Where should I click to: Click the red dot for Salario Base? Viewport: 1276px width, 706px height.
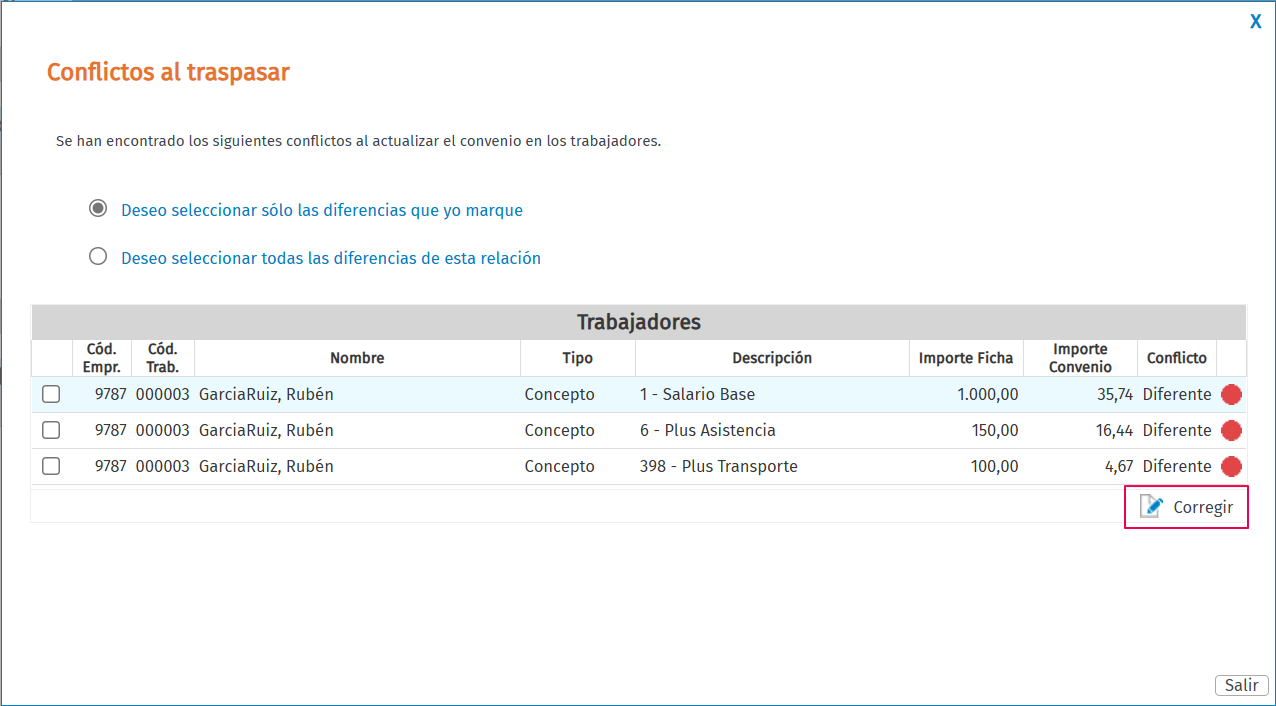pyautogui.click(x=1231, y=394)
